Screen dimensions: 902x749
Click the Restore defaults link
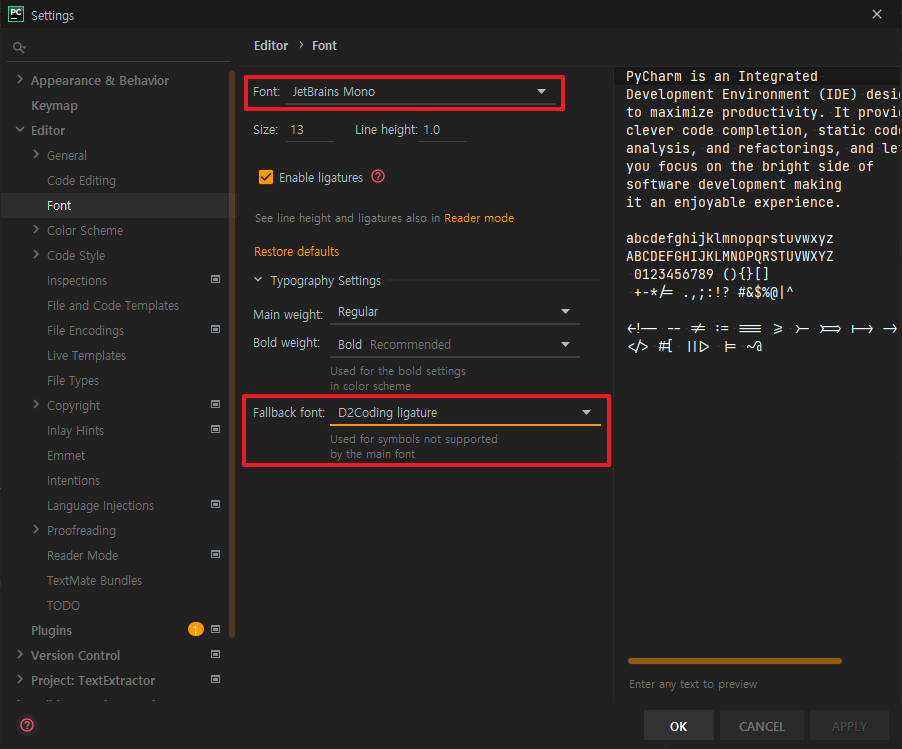coord(296,251)
